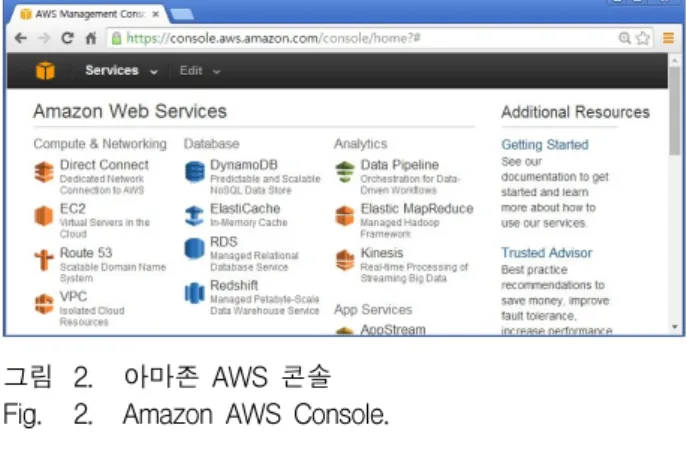The image size is (687, 458).
Task: Click the Compute & Networking heading
Action: click(100, 144)
